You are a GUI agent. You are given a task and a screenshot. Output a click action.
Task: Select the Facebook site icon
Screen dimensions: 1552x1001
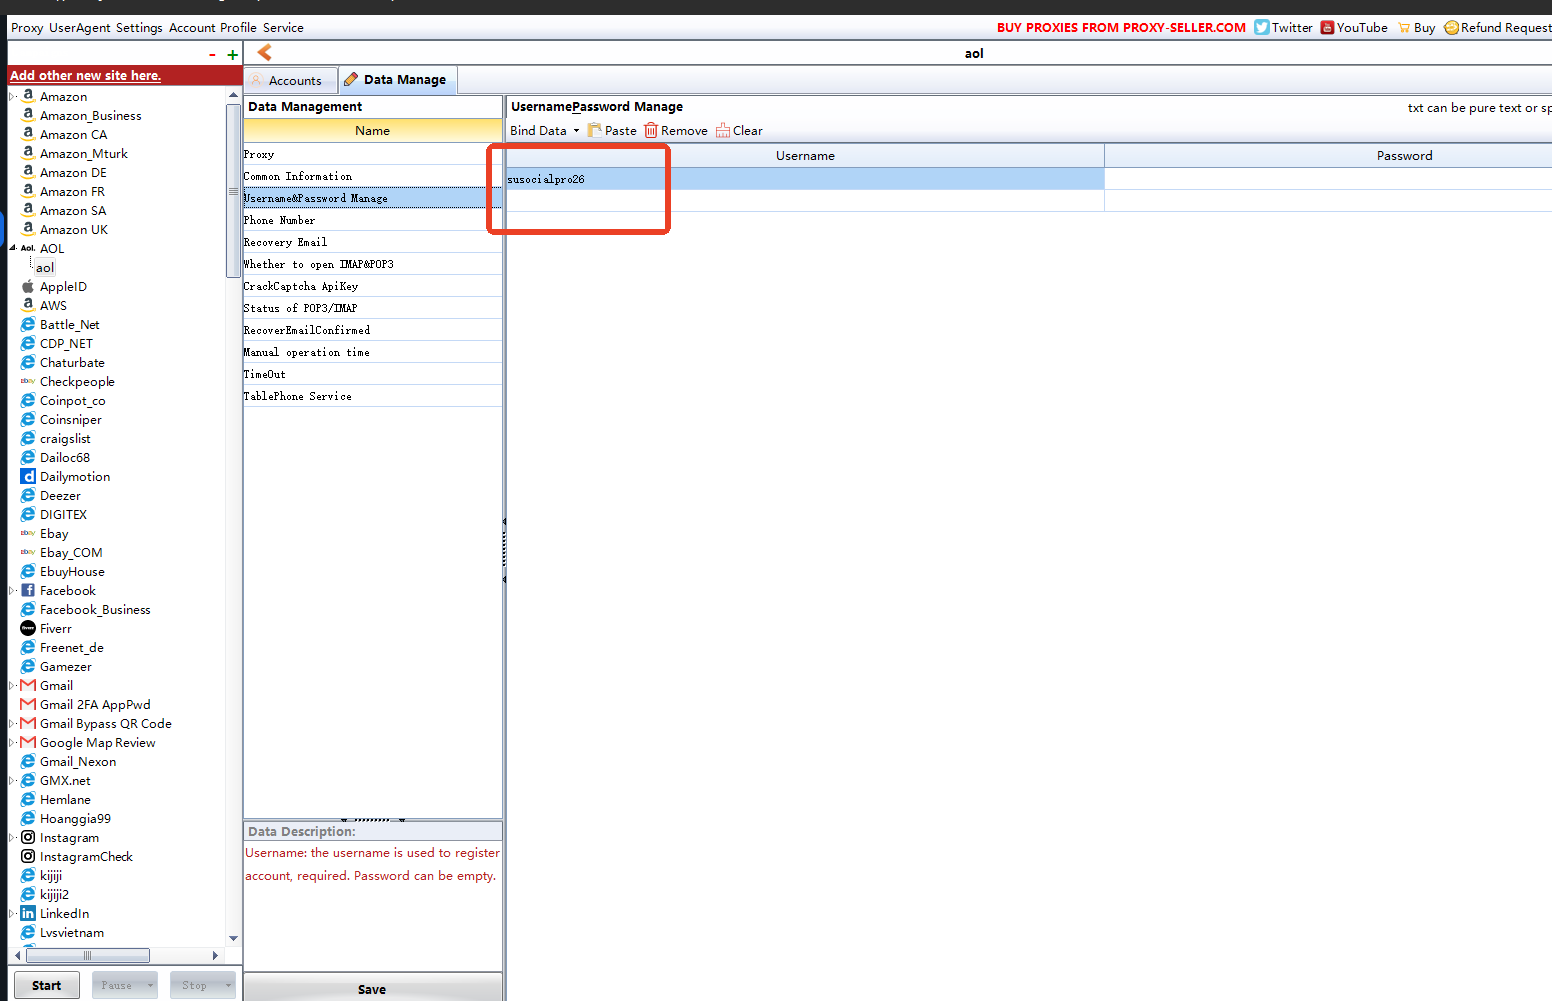tap(28, 590)
